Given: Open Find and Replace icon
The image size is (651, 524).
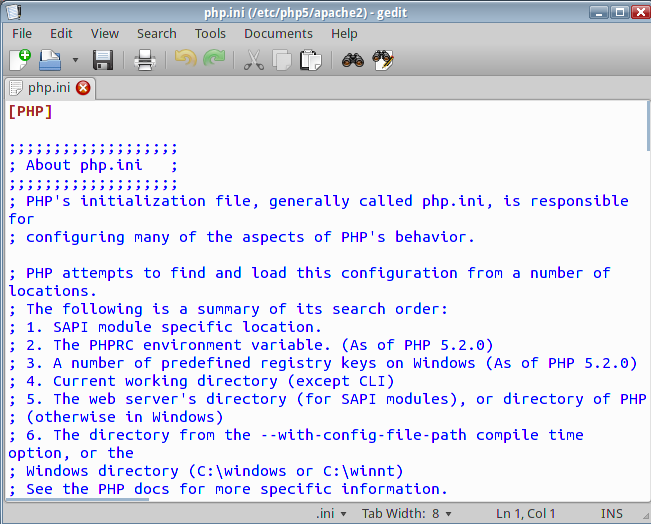Looking at the screenshot, I should pos(383,60).
